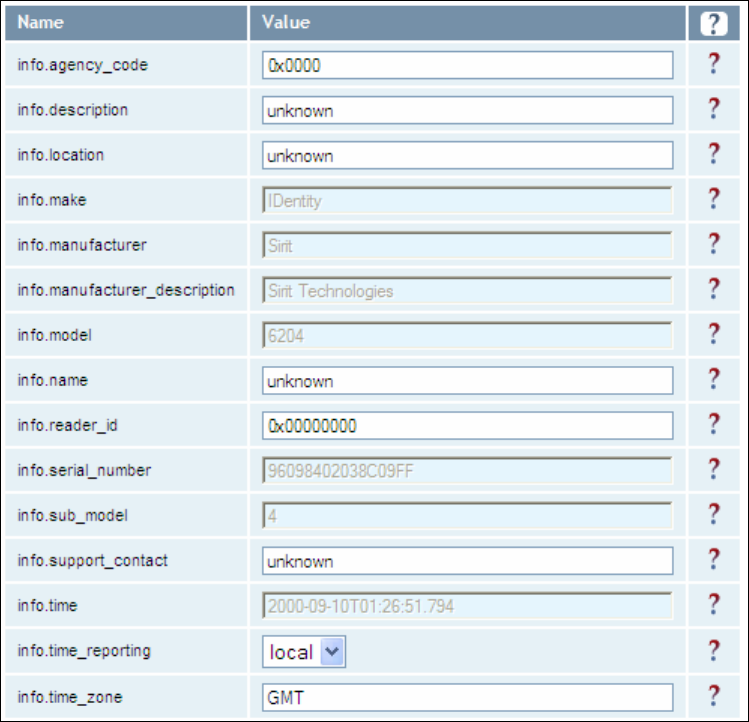The image size is (749, 722).
Task: Click the info.model label
Action: point(54,335)
